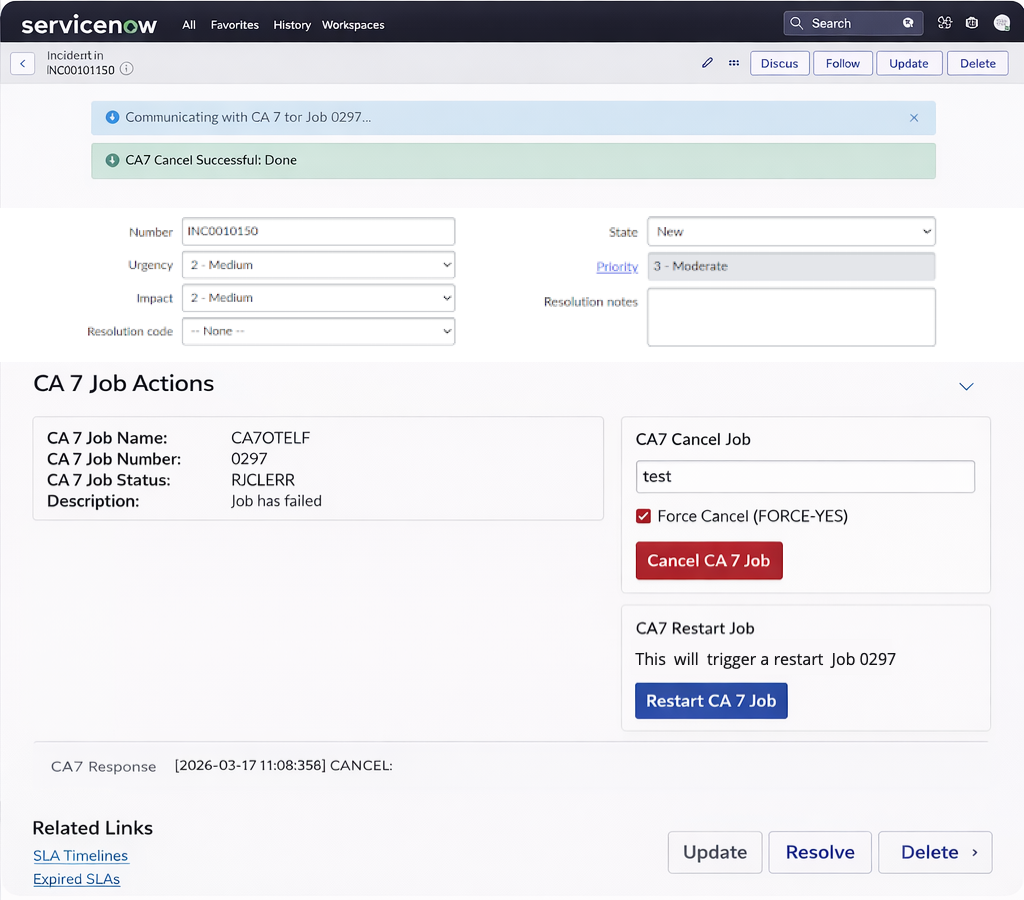Viewport: 1024px width, 900px height.
Task: Click the header Update button
Action: pyautogui.click(x=908, y=63)
